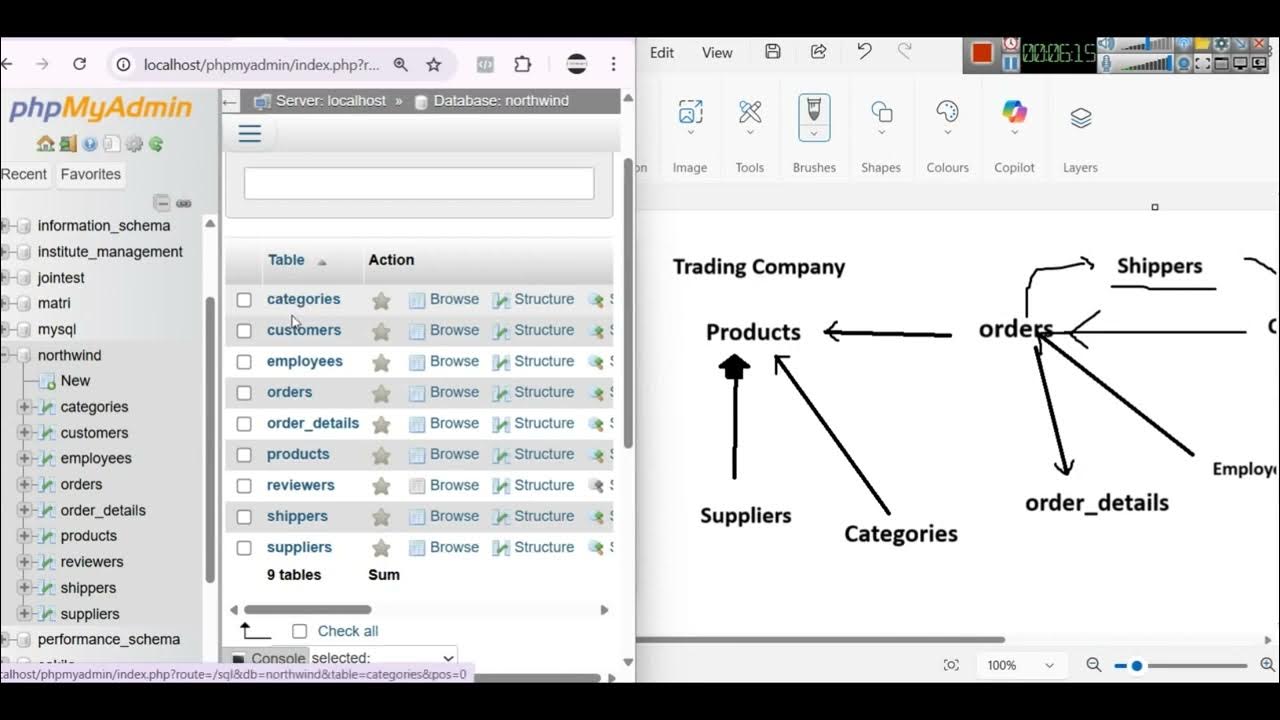Expand the customers tree node in sidebar
The height and width of the screenshot is (720, 1280).
pos(24,433)
